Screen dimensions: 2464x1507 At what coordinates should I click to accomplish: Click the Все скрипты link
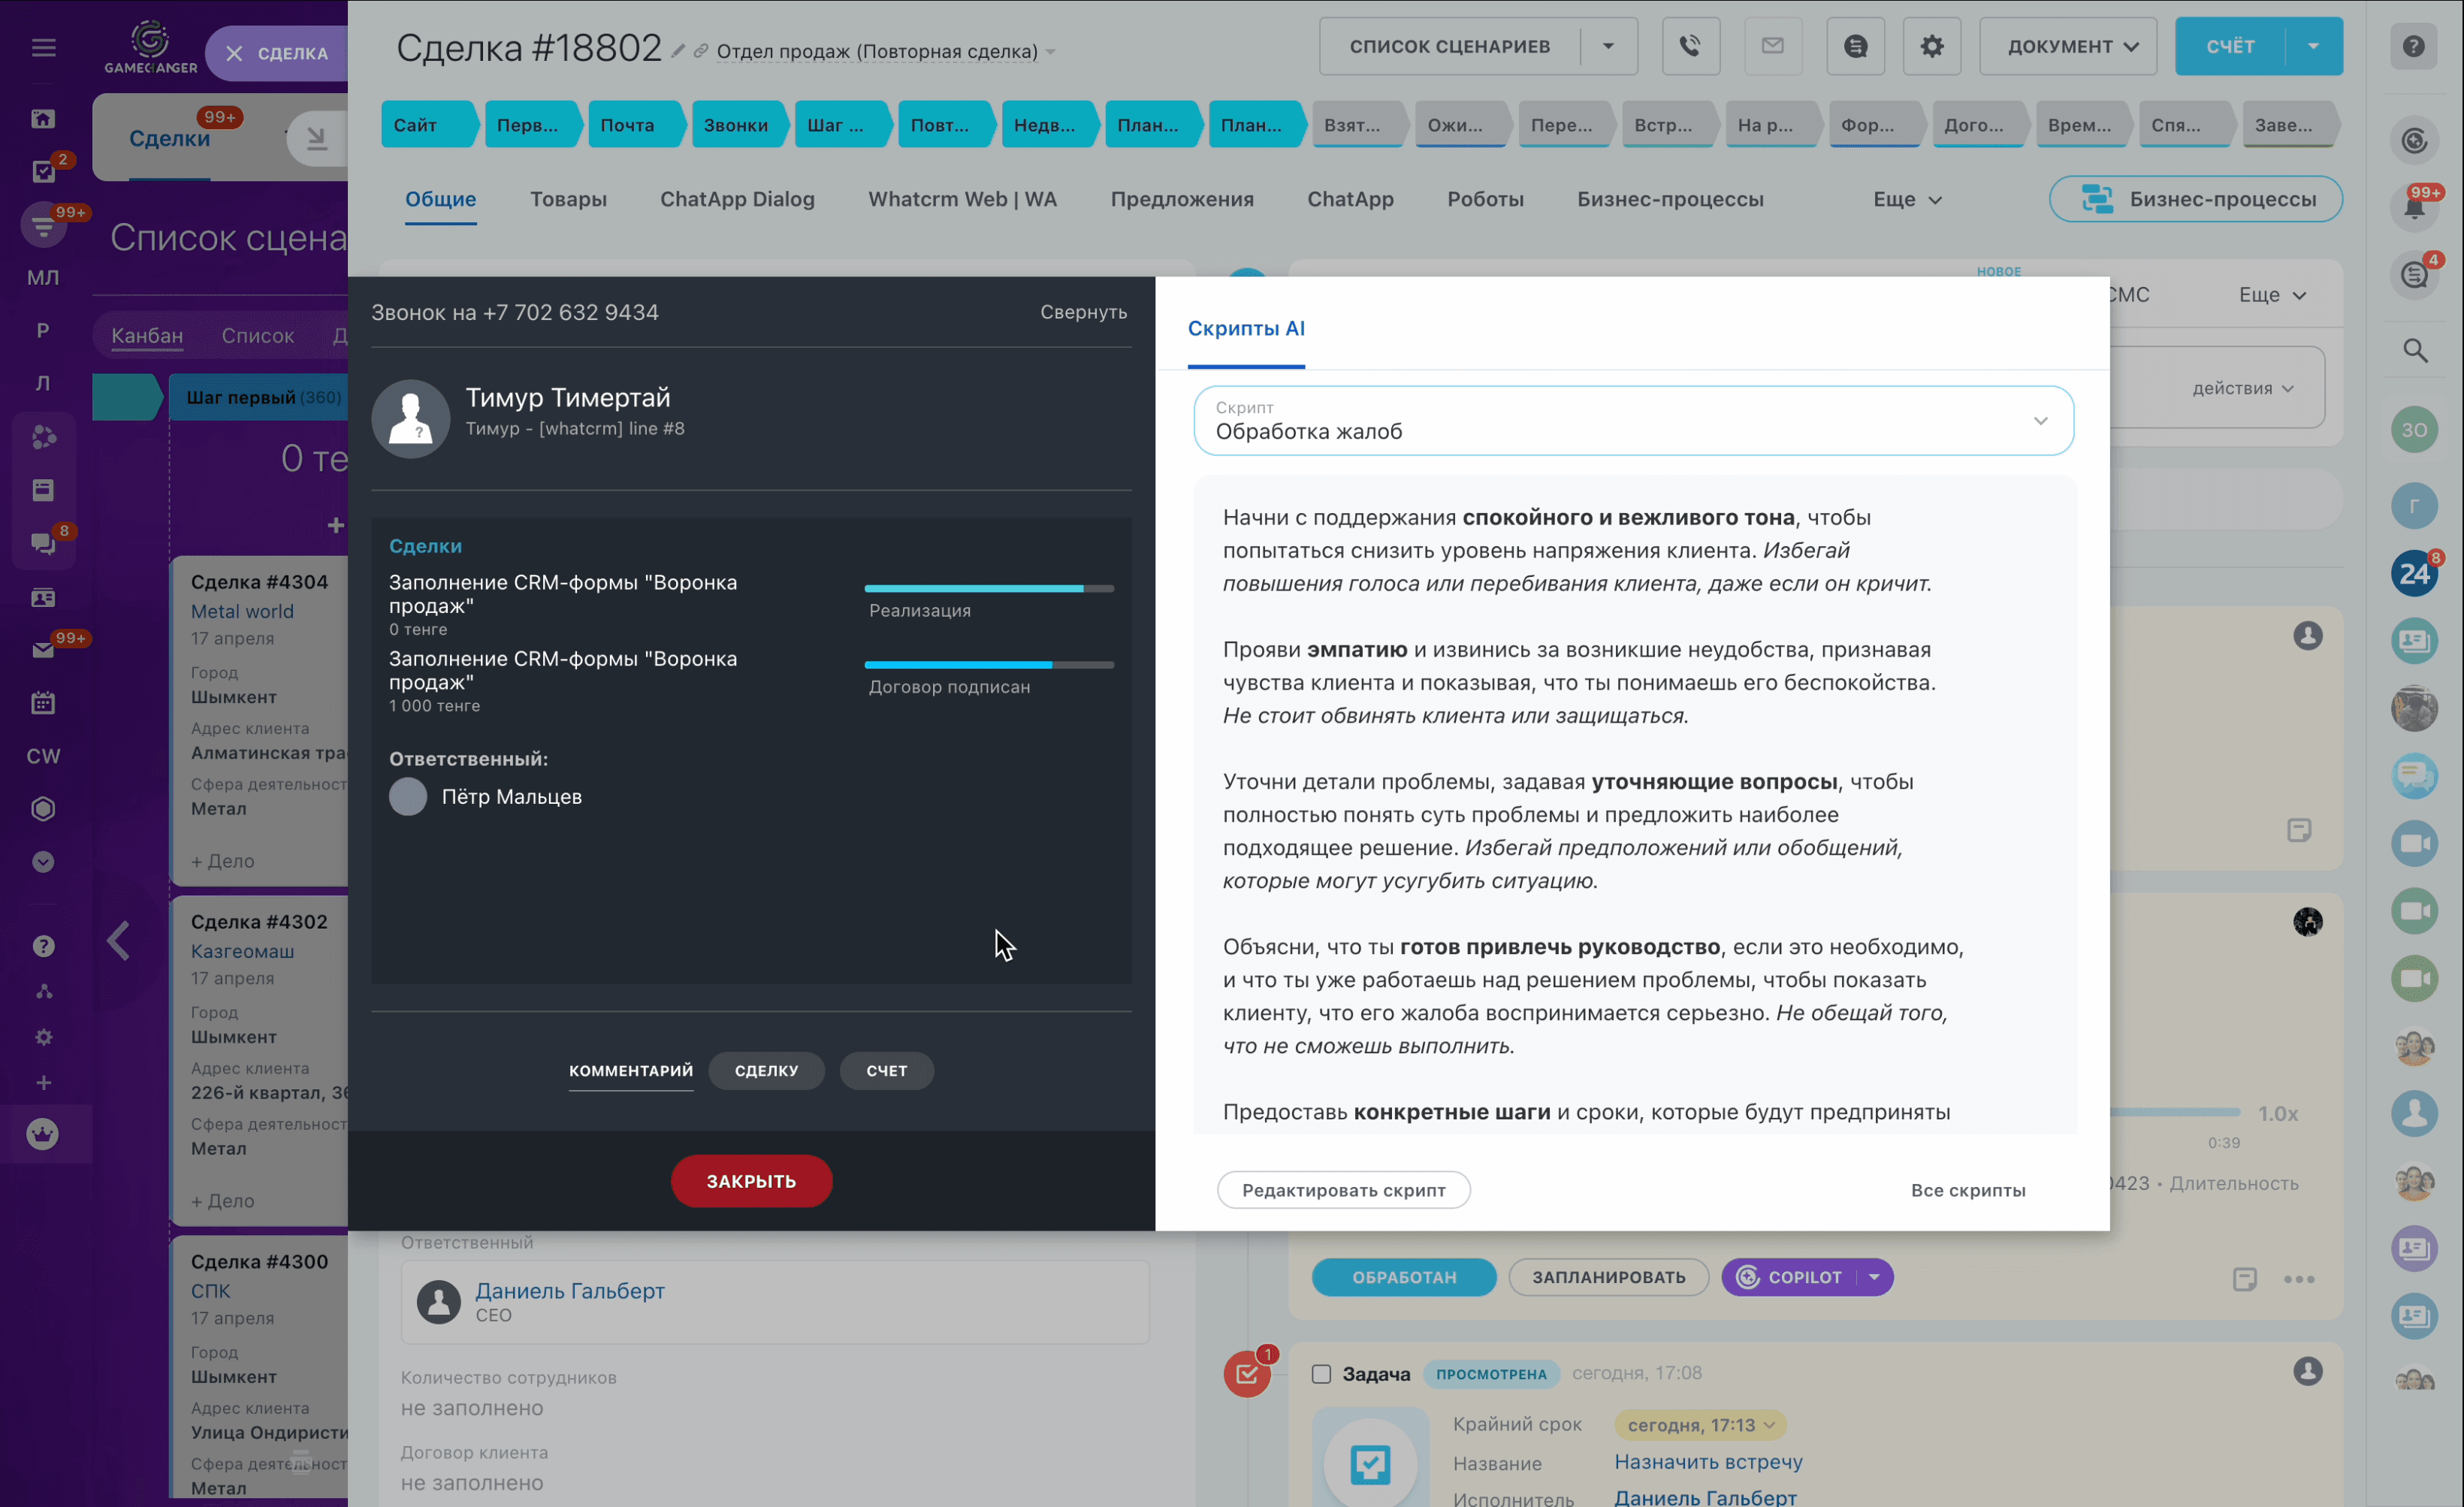tap(1967, 1190)
